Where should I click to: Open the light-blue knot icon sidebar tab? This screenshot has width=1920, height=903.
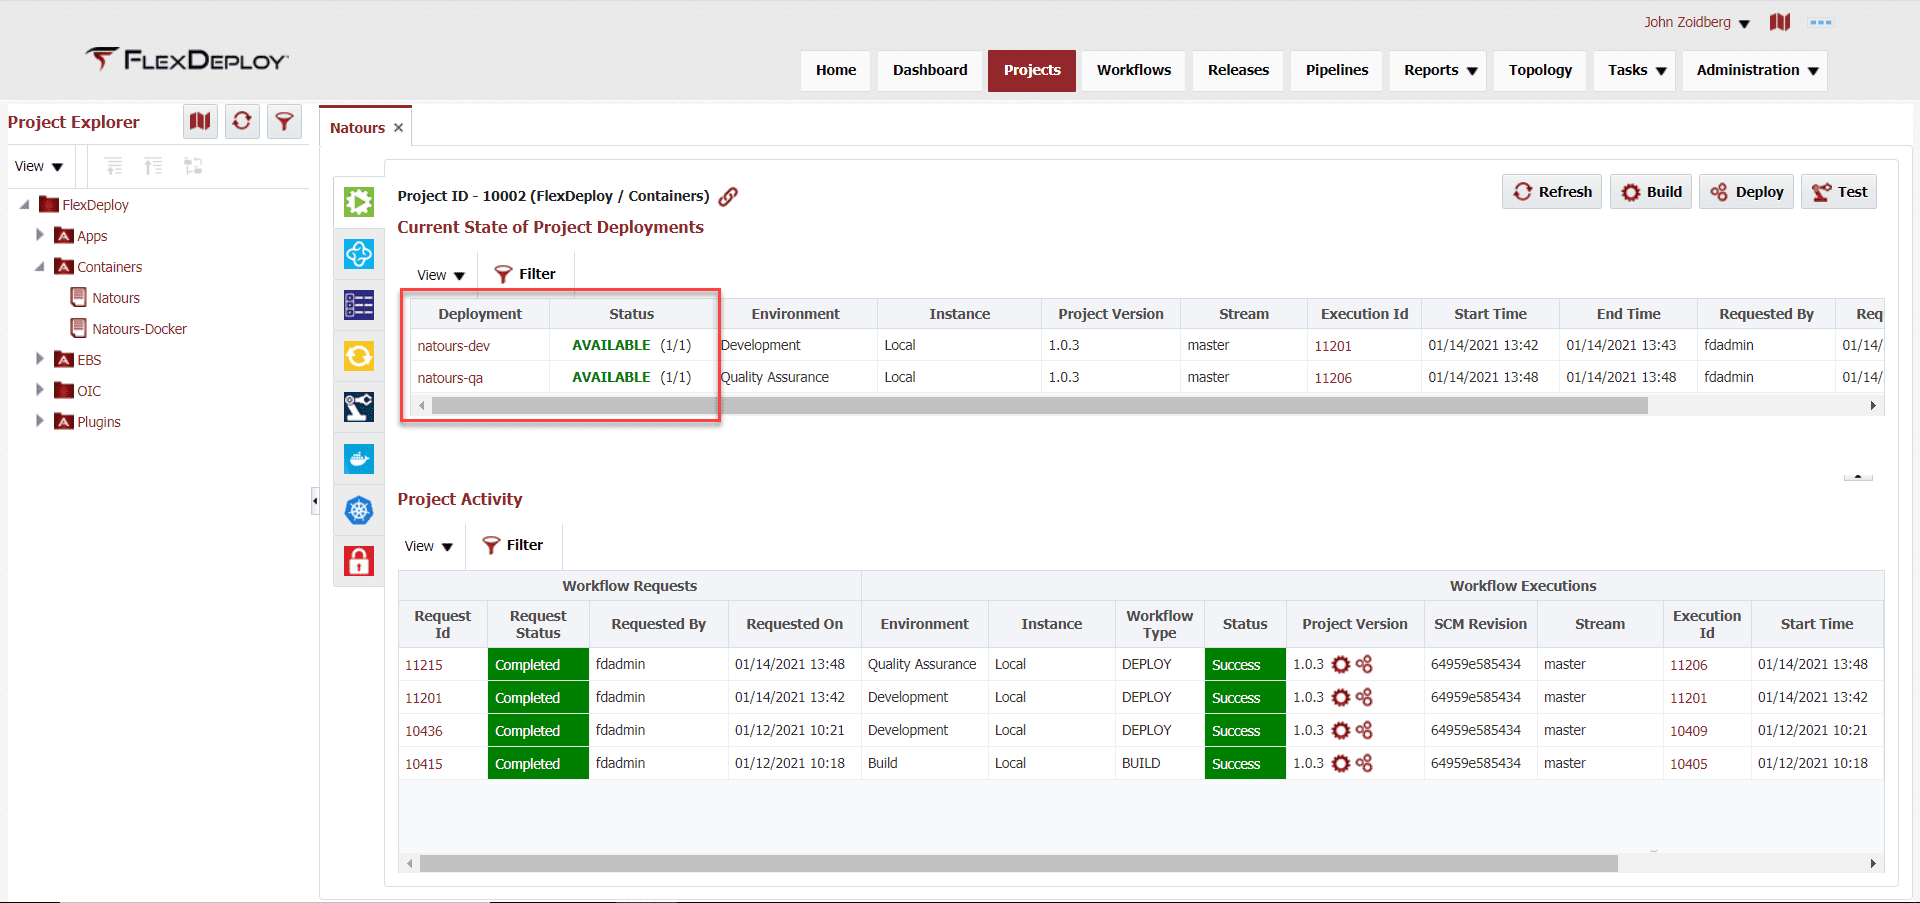click(359, 254)
